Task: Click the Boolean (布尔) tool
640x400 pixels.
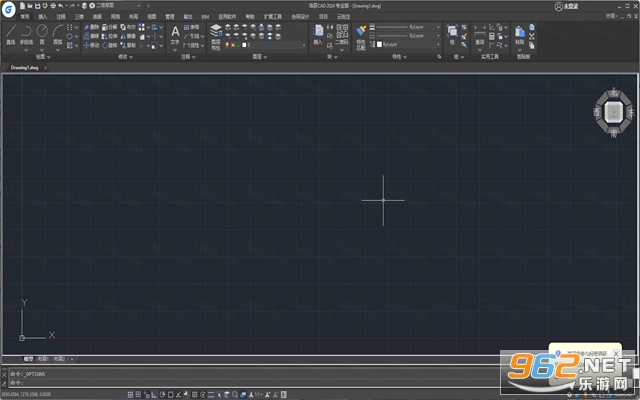Action: tap(128, 27)
